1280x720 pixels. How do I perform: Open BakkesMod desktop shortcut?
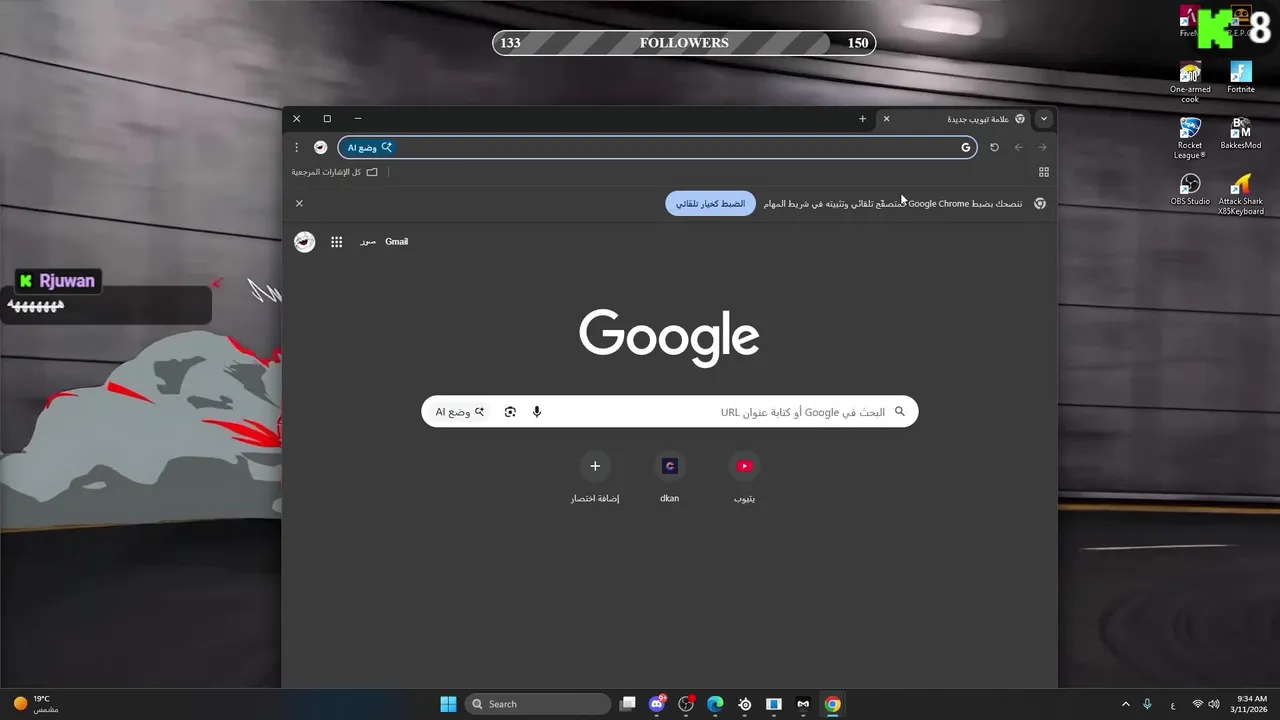pos(1241,133)
